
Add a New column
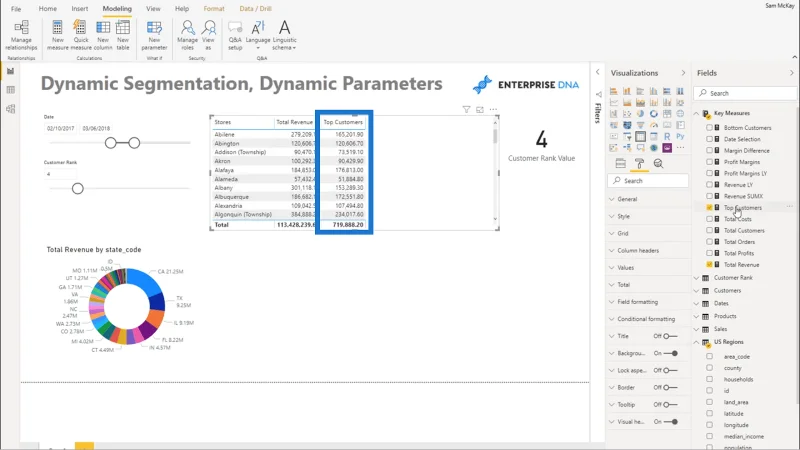pyautogui.click(x=103, y=35)
